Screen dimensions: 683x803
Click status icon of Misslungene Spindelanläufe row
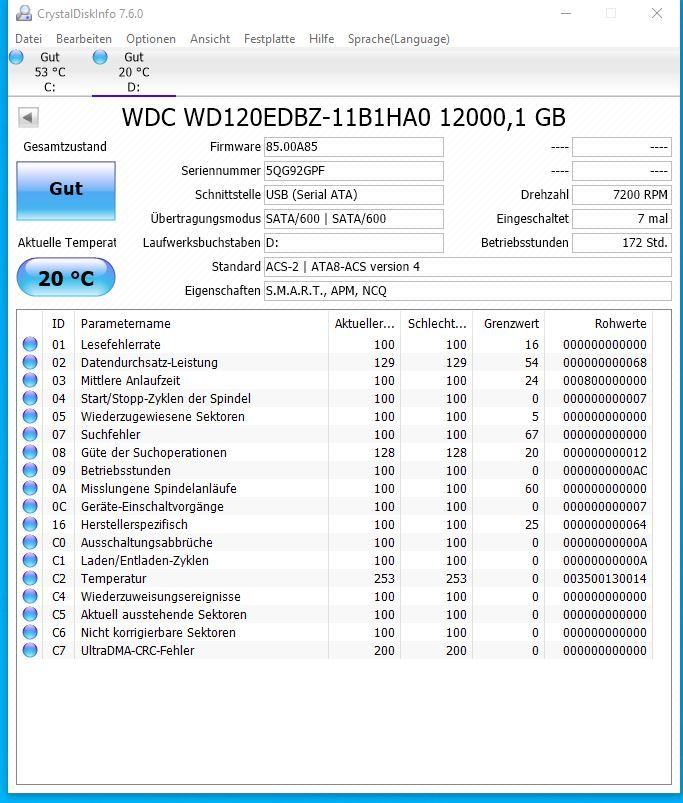30,488
